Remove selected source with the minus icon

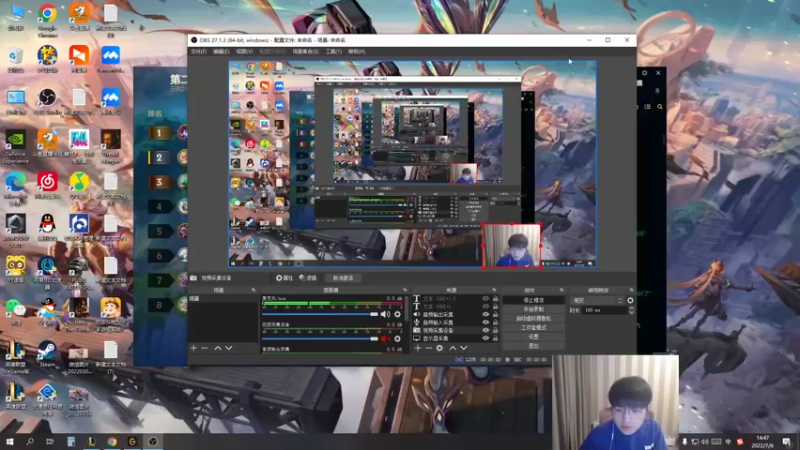pyautogui.click(x=429, y=348)
